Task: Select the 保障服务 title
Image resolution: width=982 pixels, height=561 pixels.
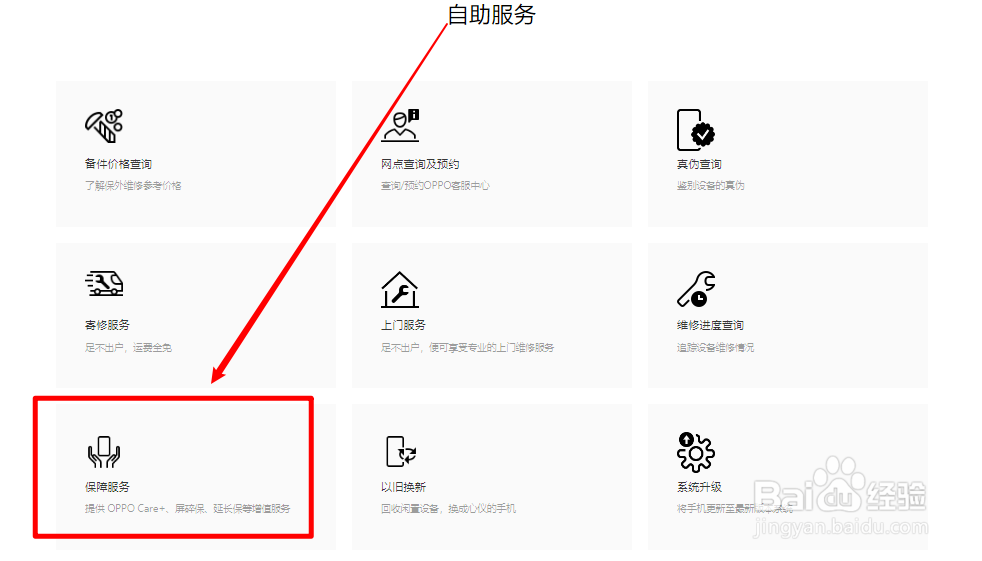Action: click(107, 486)
